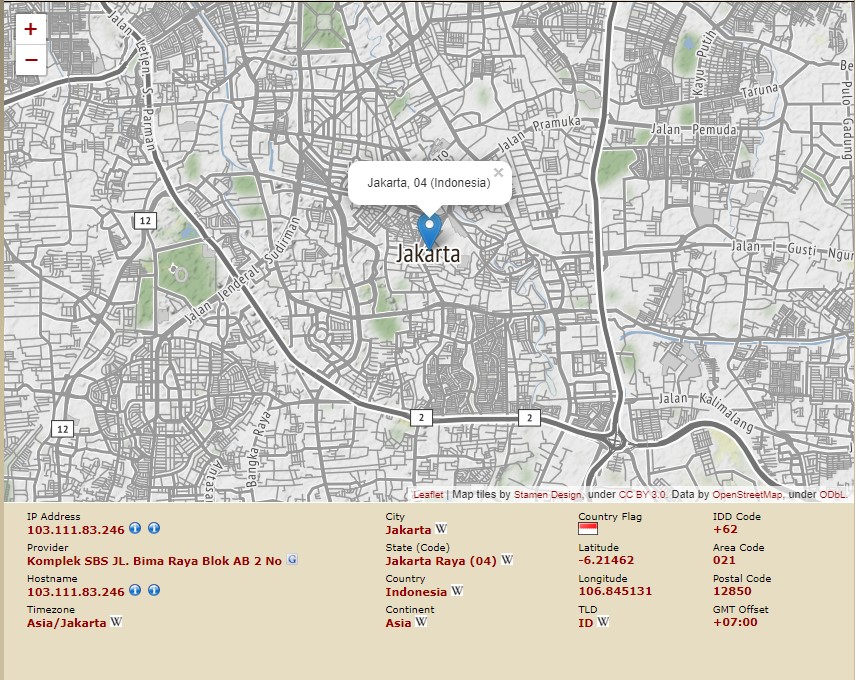This screenshot has height=680, width=855.
Task: Click the Indonesia country flag image
Action: pos(588,529)
